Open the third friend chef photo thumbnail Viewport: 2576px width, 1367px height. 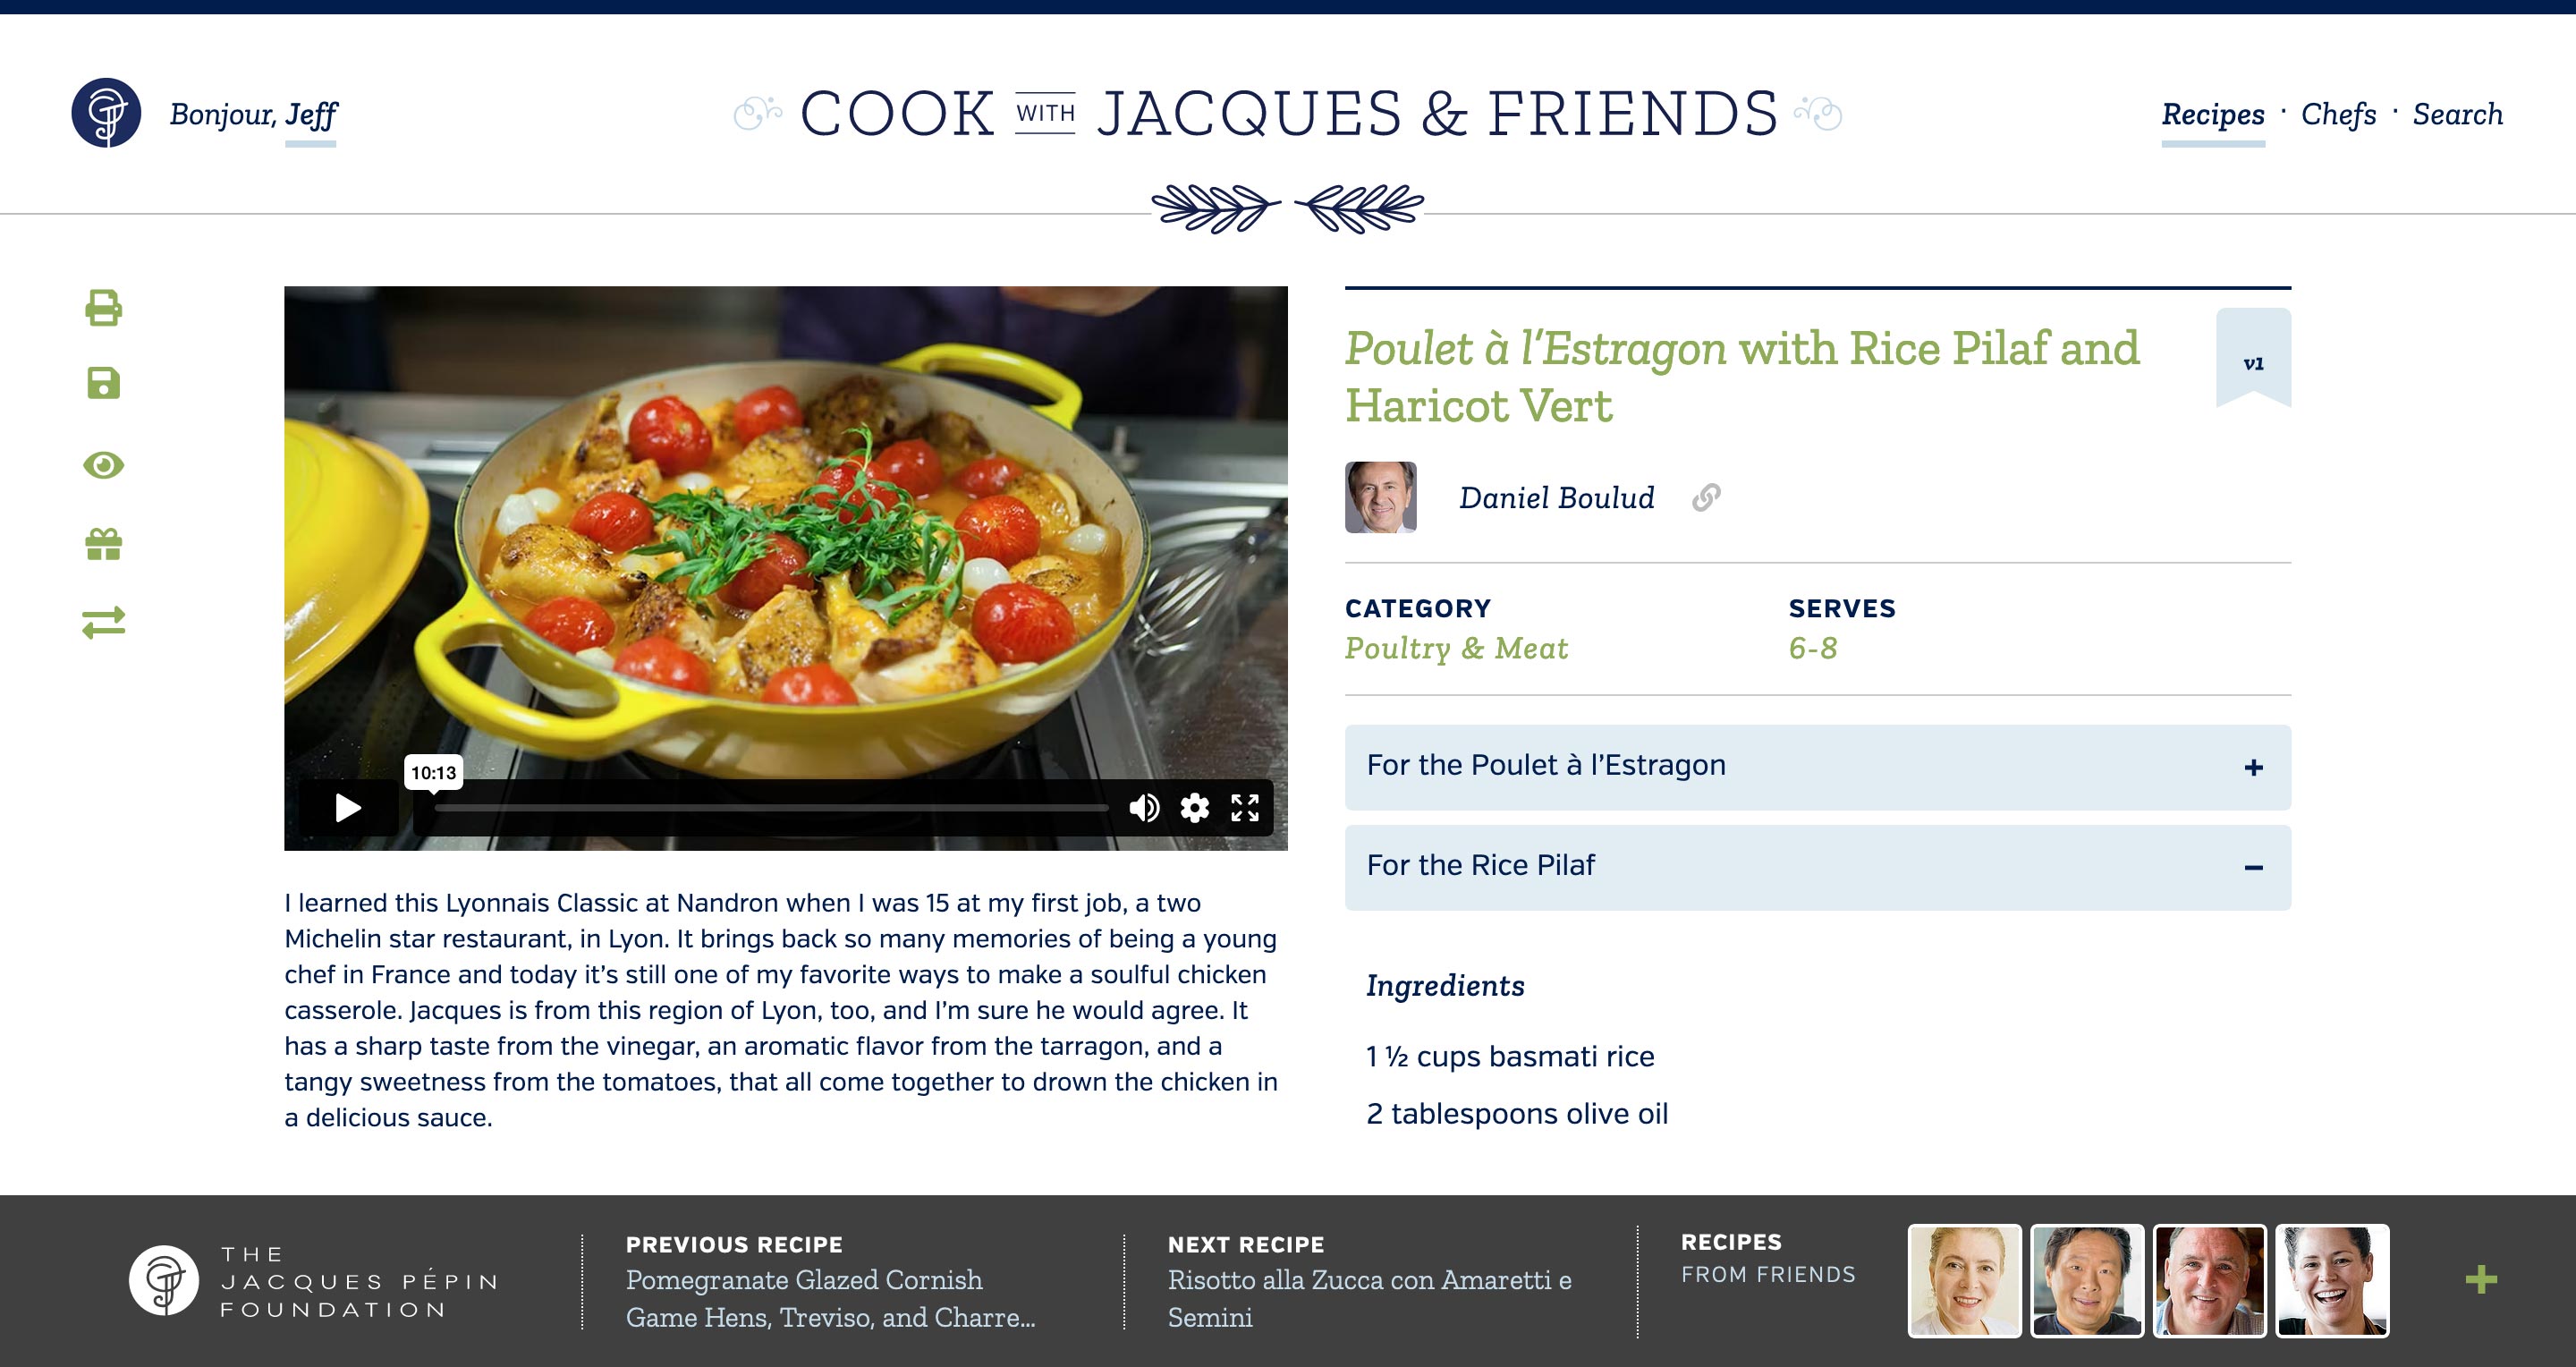pos(2209,1280)
